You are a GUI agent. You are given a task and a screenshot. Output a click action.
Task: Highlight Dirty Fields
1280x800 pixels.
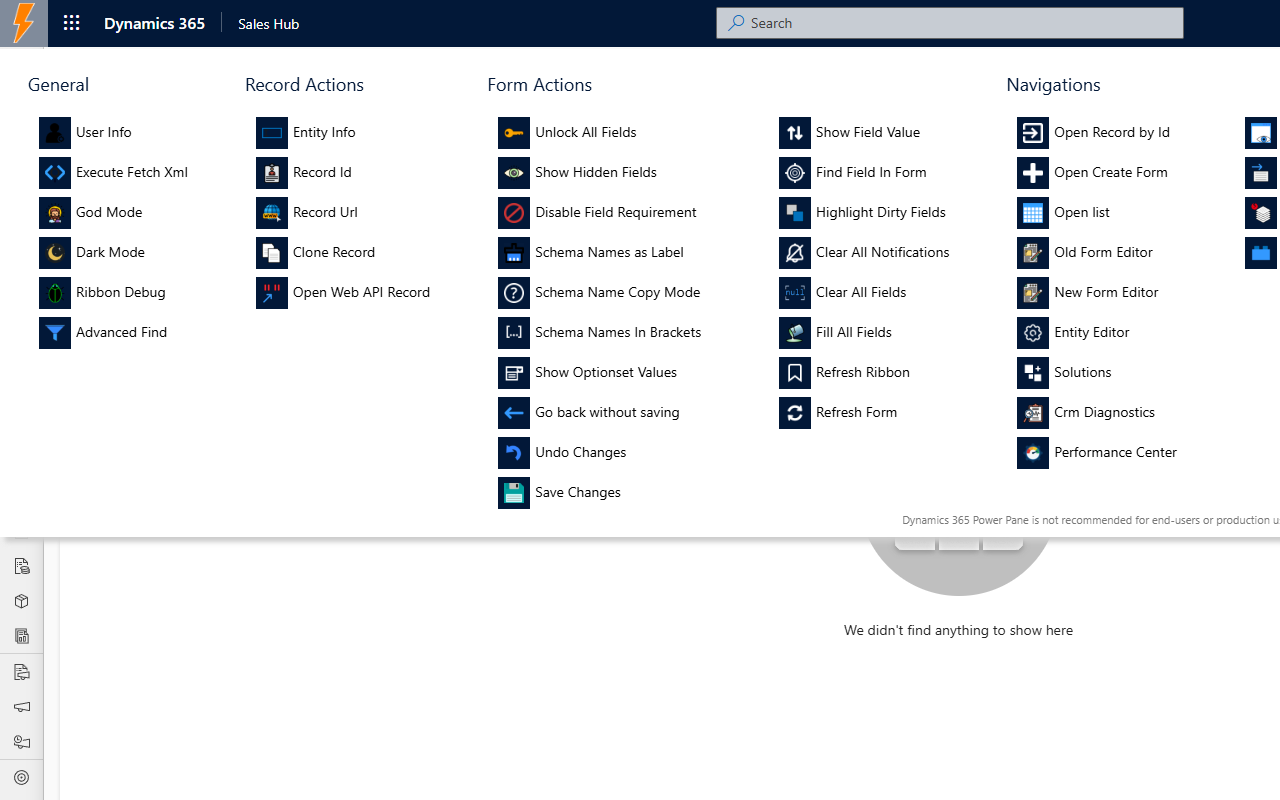[881, 212]
